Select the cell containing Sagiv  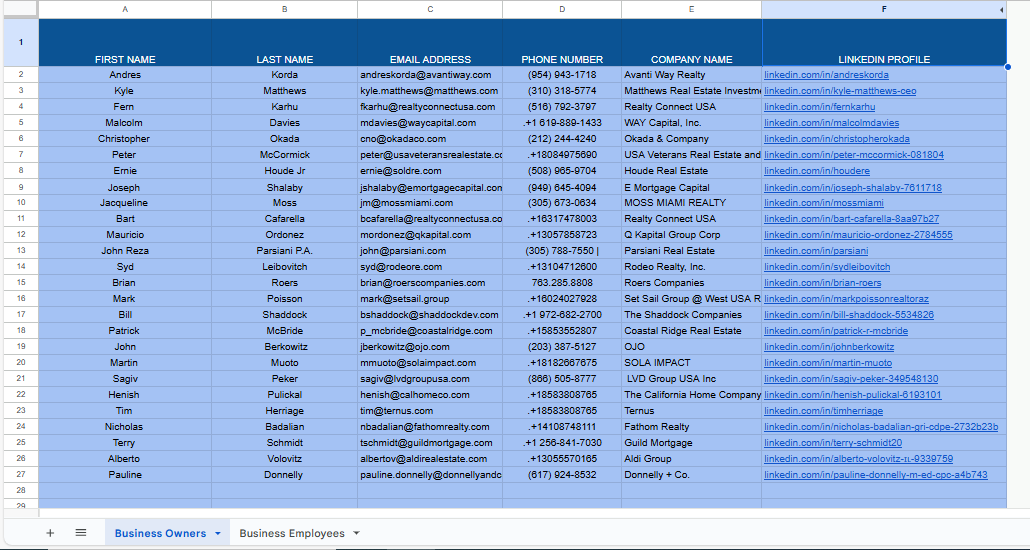tap(125, 378)
